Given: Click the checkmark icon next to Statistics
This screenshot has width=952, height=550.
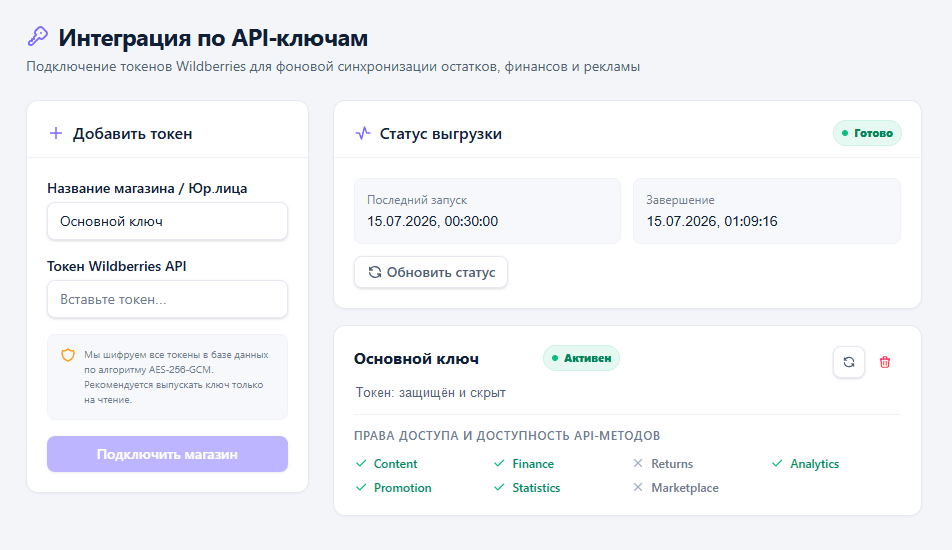Looking at the screenshot, I should [499, 487].
